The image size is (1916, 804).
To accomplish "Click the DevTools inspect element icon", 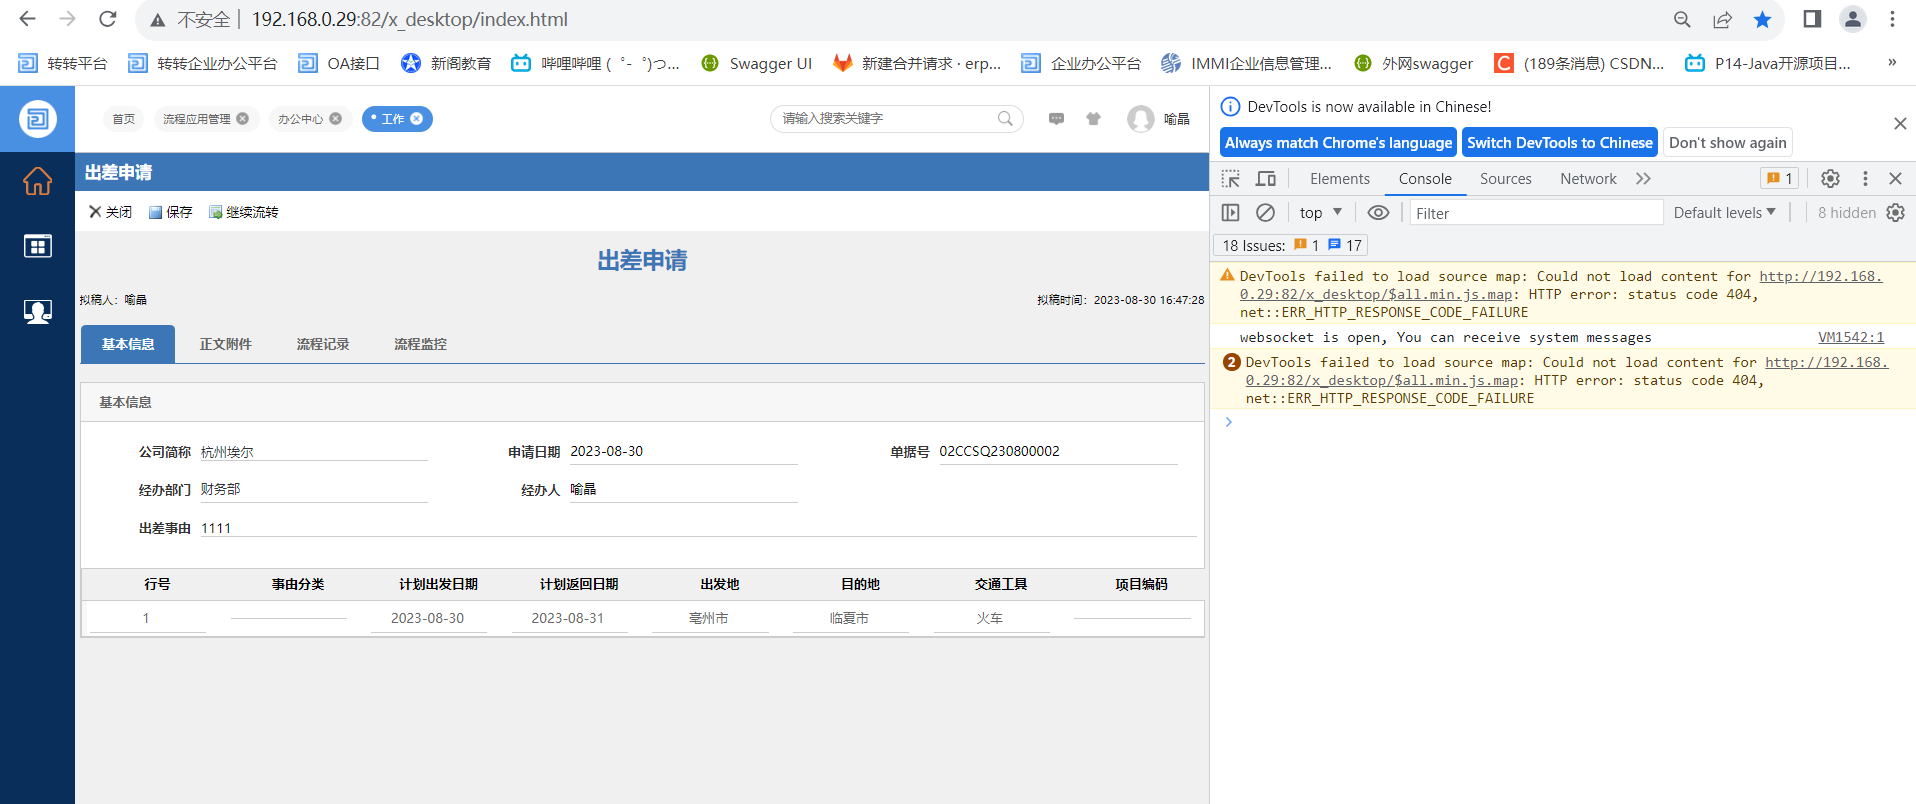I will pos(1231,179).
